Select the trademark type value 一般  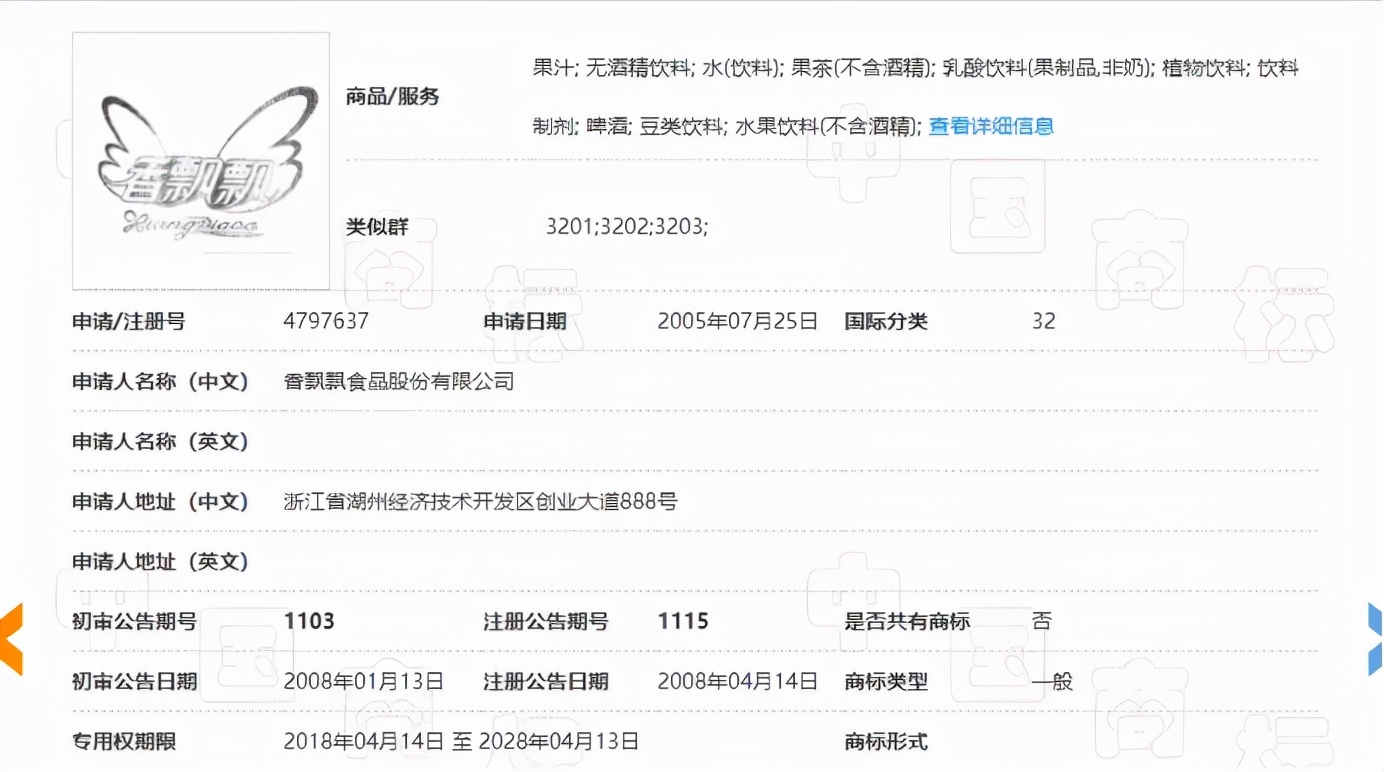pos(1052,681)
